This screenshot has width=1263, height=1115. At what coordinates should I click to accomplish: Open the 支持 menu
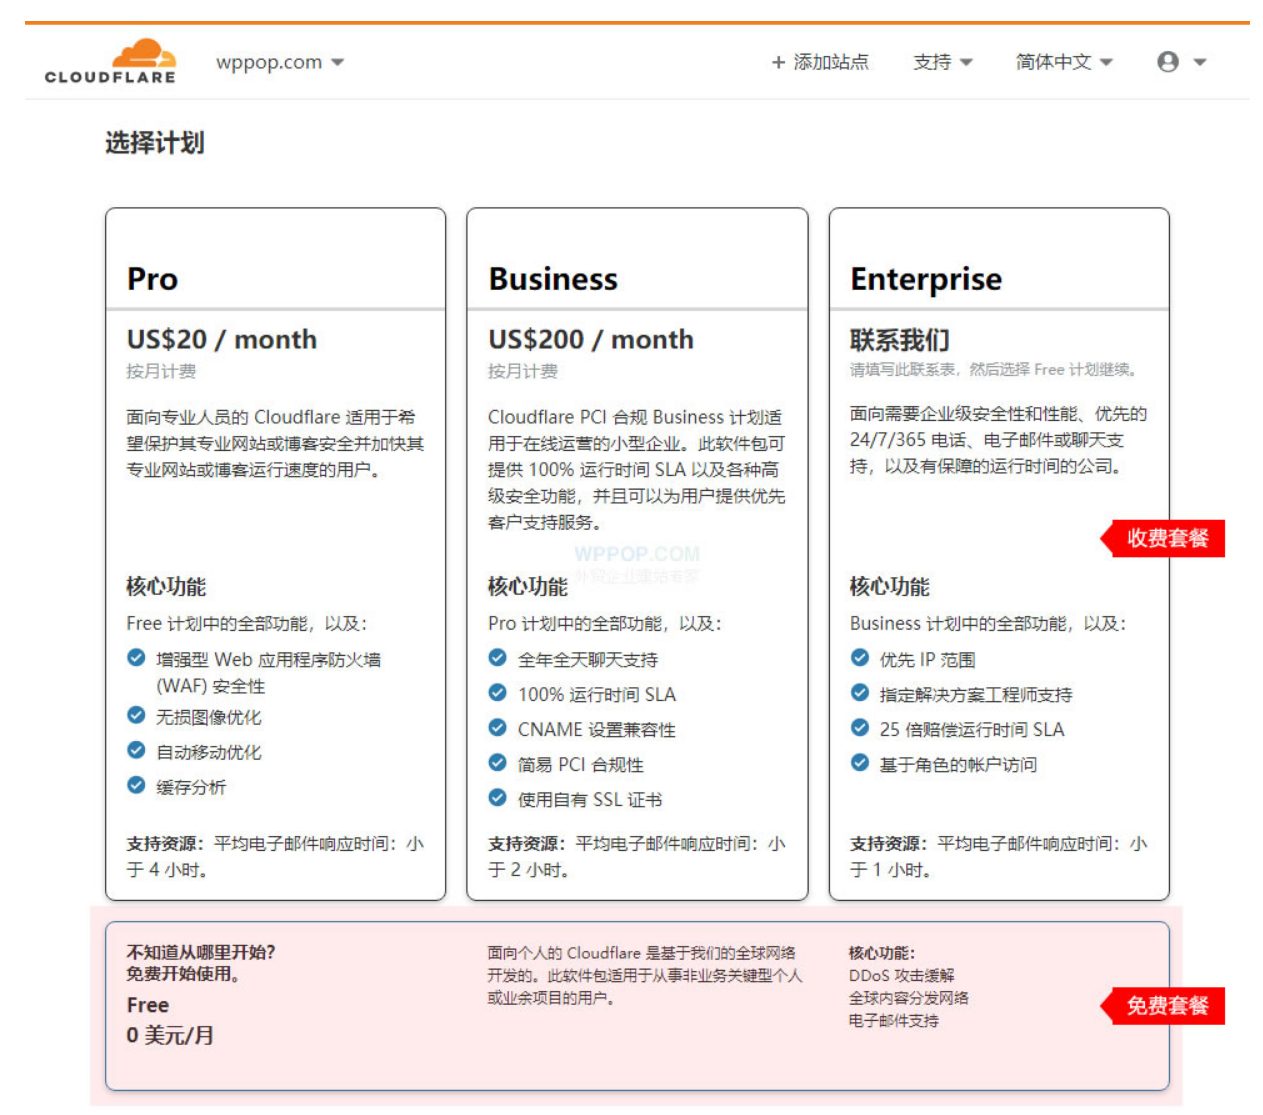click(x=942, y=62)
